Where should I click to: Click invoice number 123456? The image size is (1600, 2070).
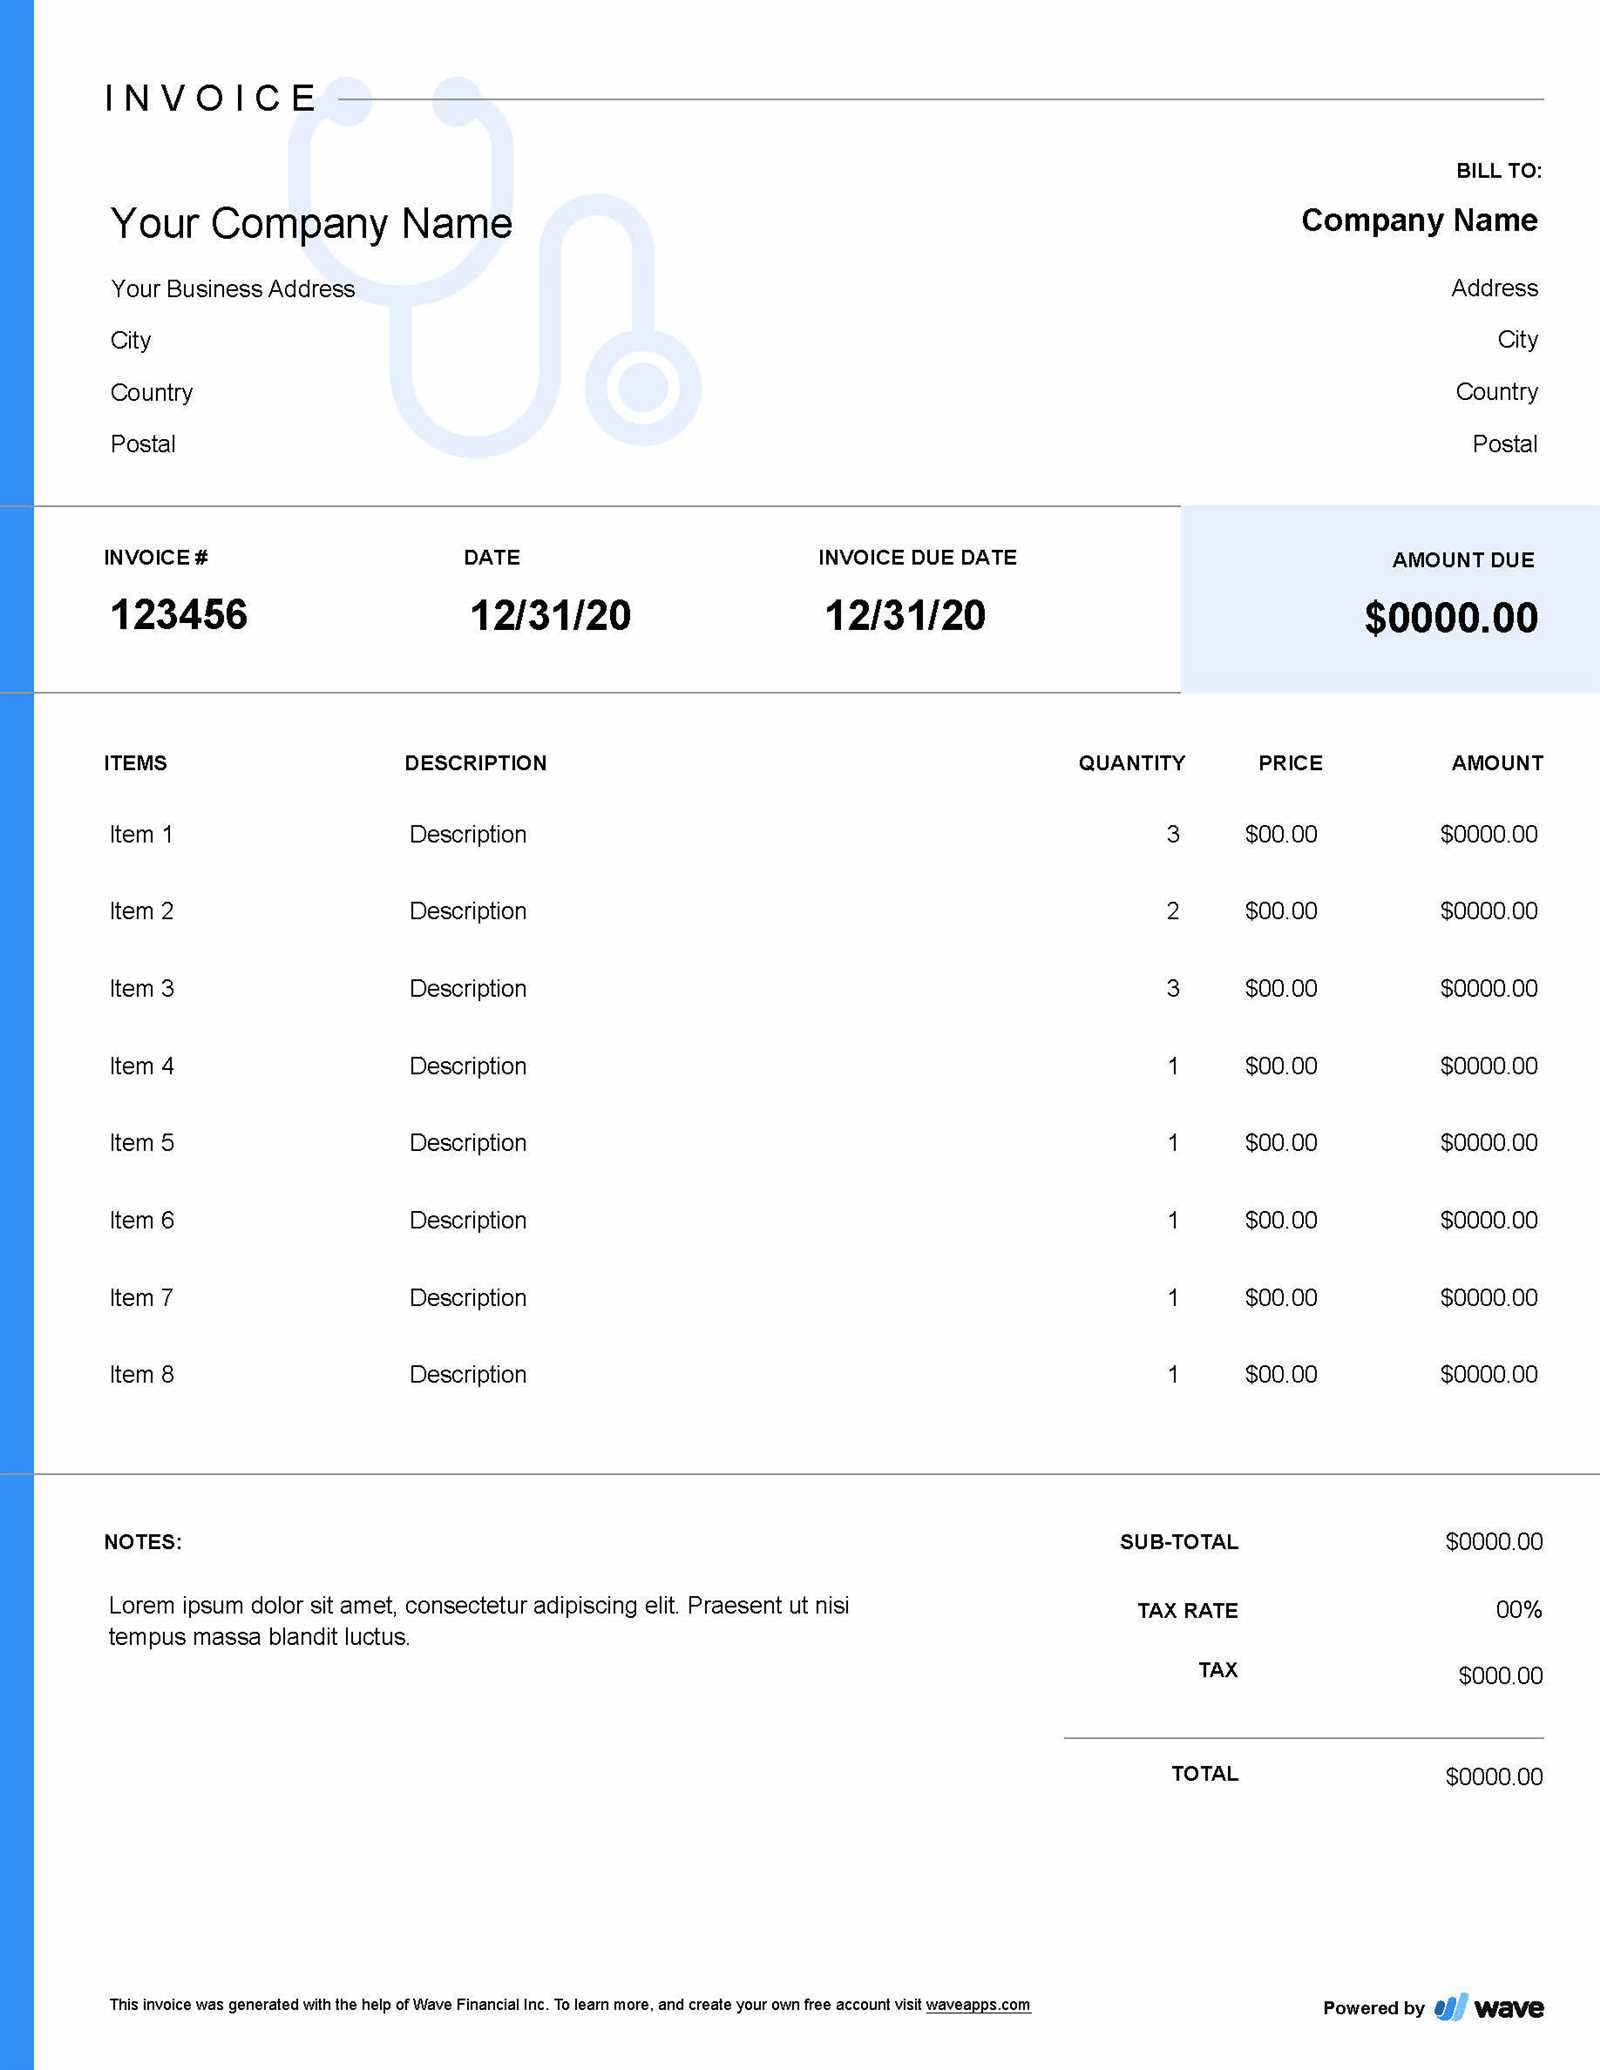(178, 615)
